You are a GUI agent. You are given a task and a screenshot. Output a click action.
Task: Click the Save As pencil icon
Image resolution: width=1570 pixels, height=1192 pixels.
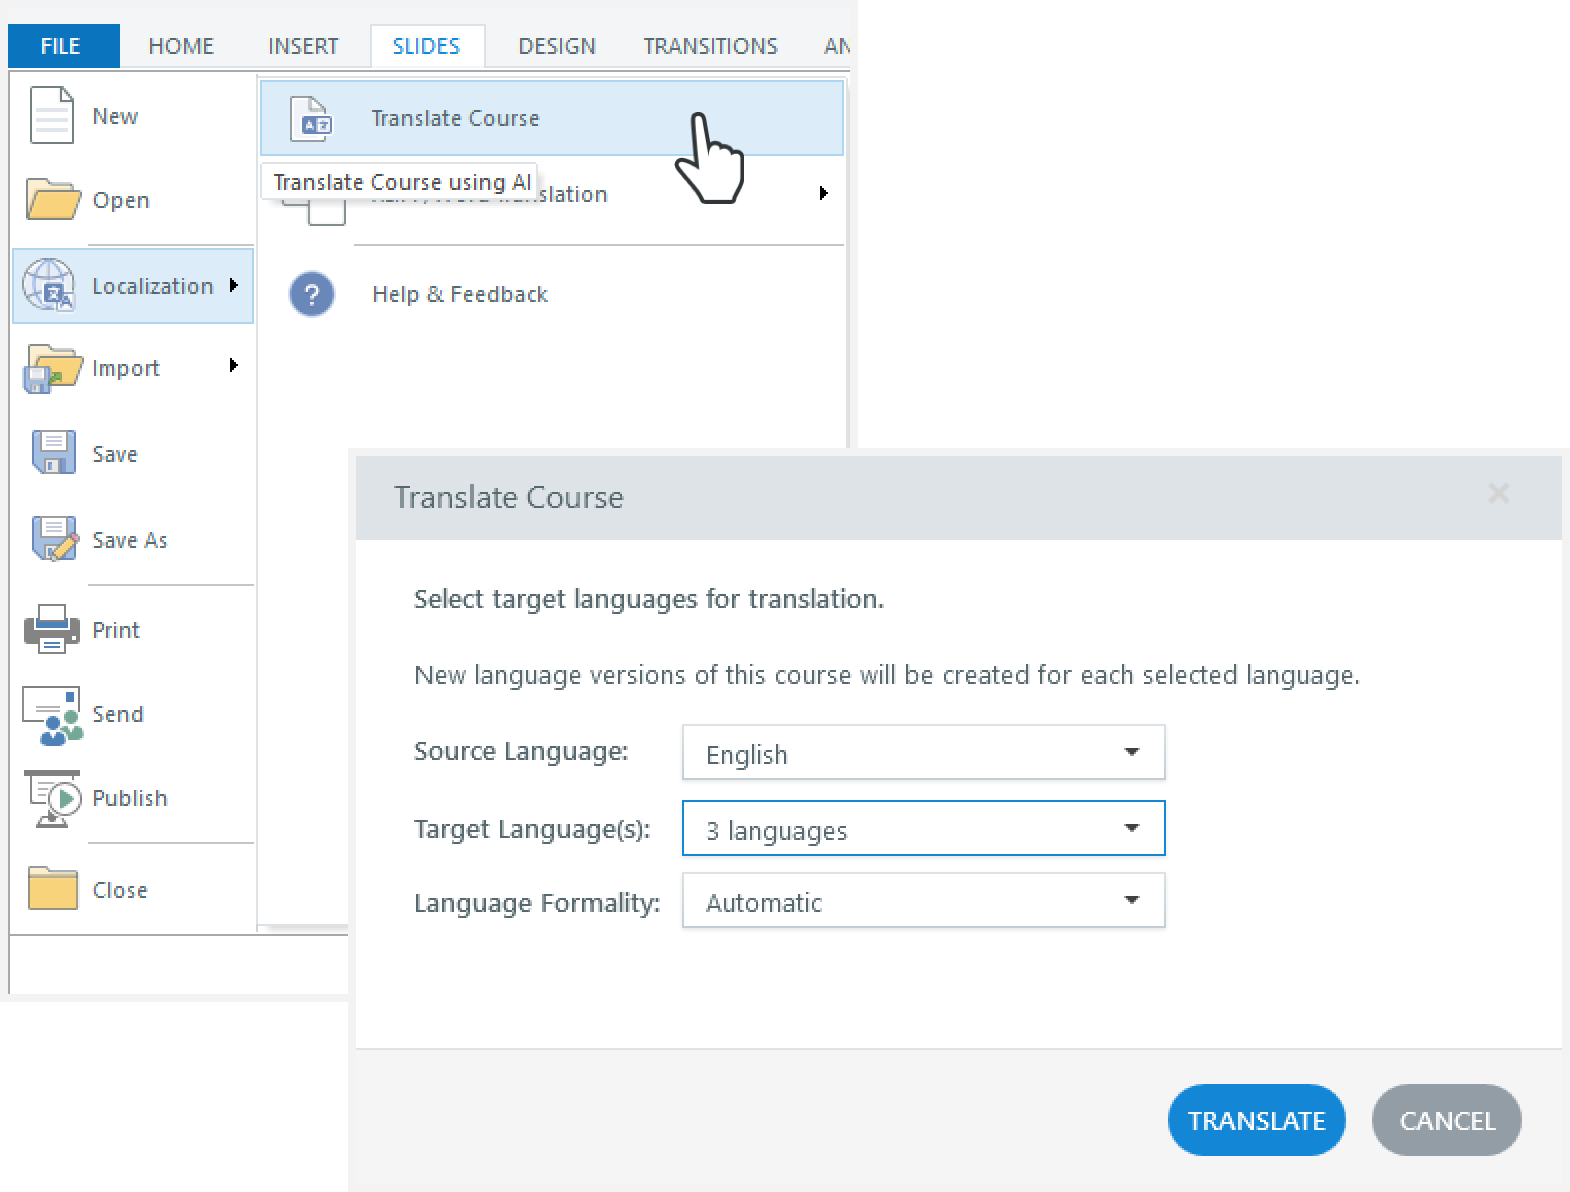54,539
